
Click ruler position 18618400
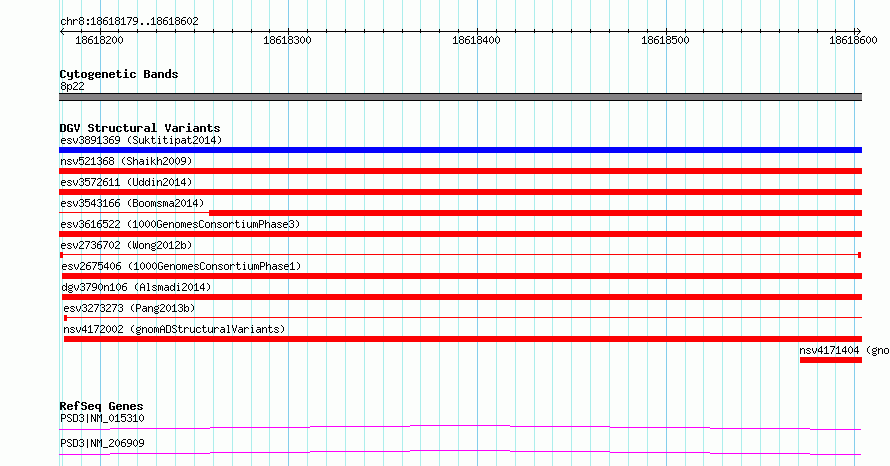(476, 40)
